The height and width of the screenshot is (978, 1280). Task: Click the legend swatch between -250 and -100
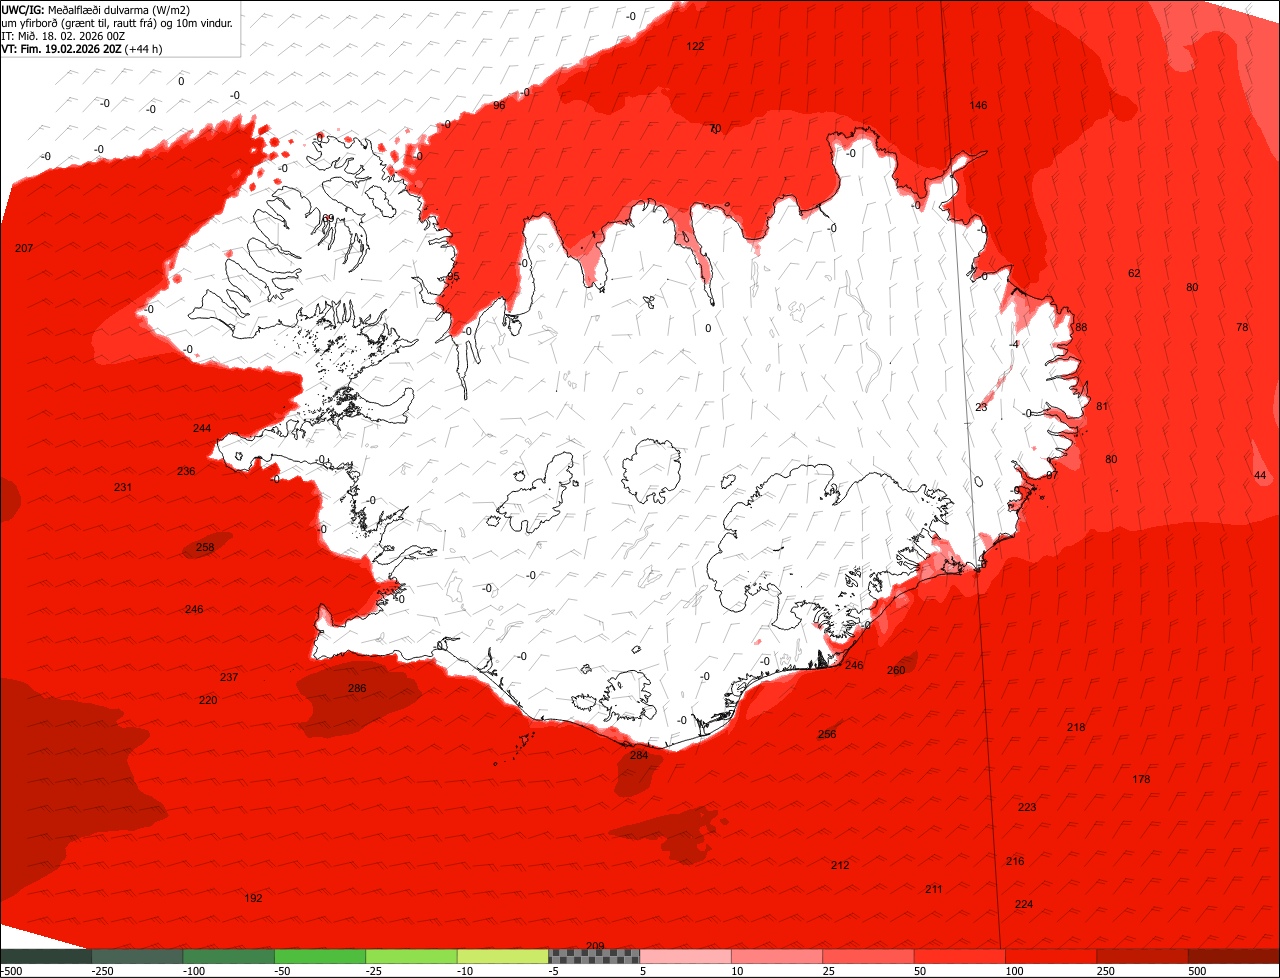coord(137,956)
